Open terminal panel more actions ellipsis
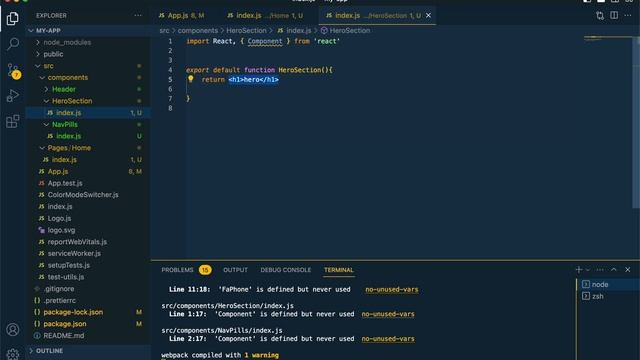Viewport: 640px width, 360px height. tap(600, 270)
